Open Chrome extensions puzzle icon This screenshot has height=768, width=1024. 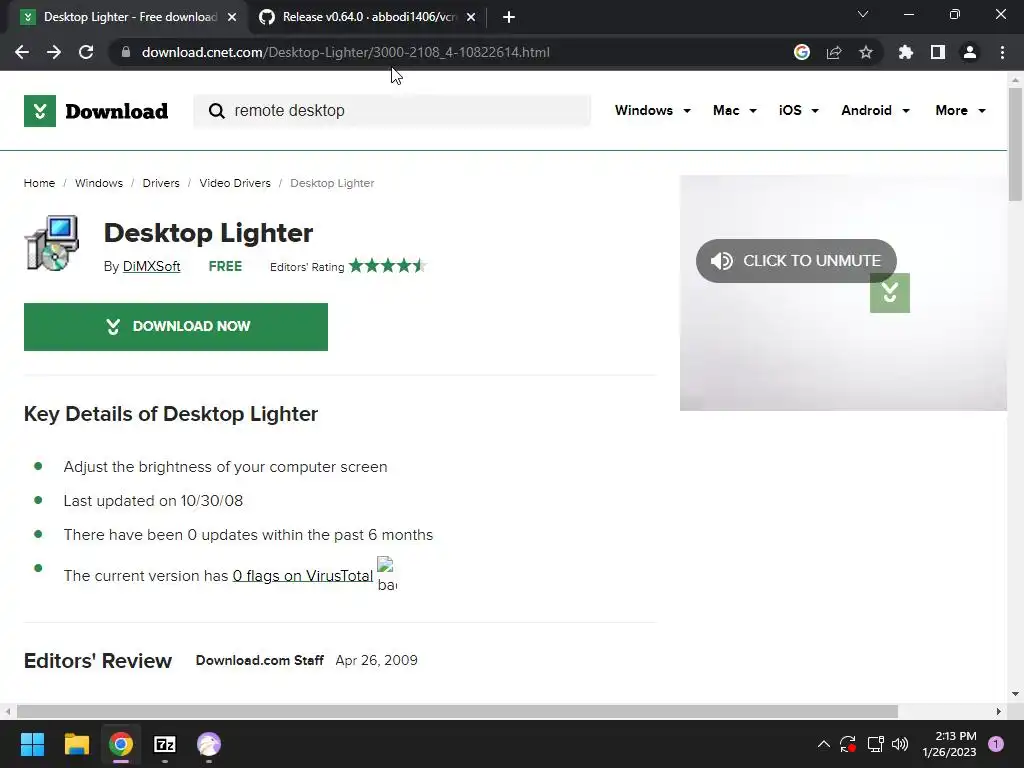pos(906,52)
